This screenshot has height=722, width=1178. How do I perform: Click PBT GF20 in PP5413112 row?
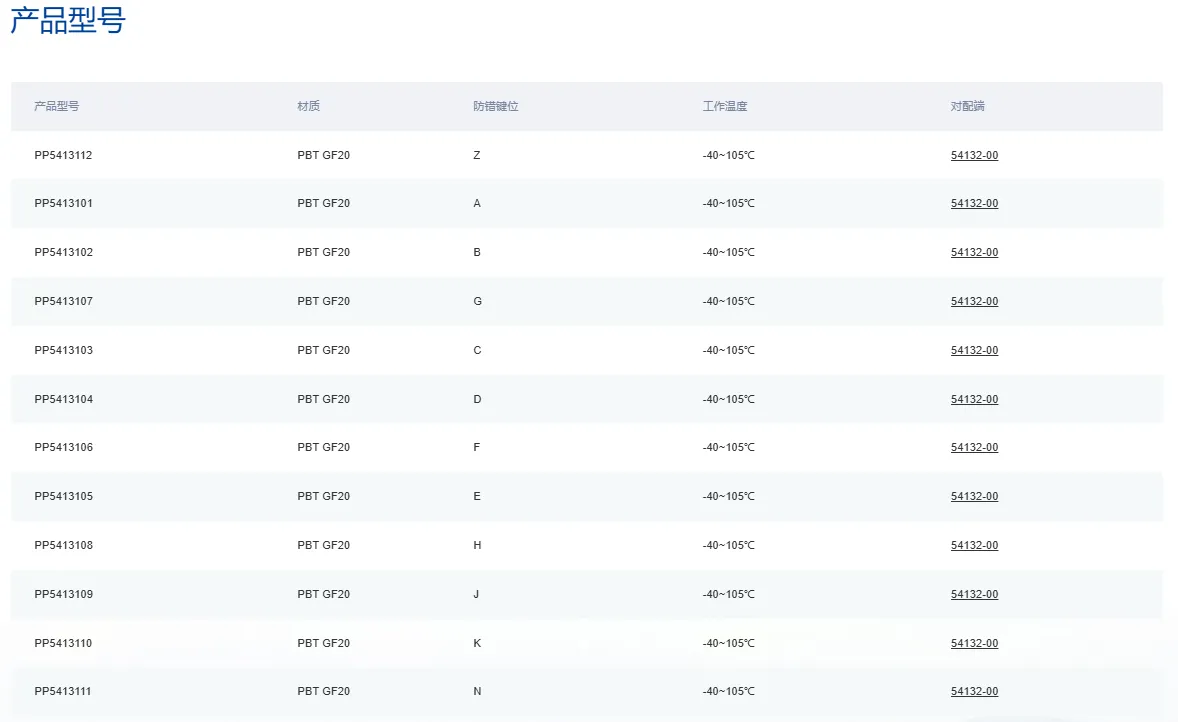point(323,156)
